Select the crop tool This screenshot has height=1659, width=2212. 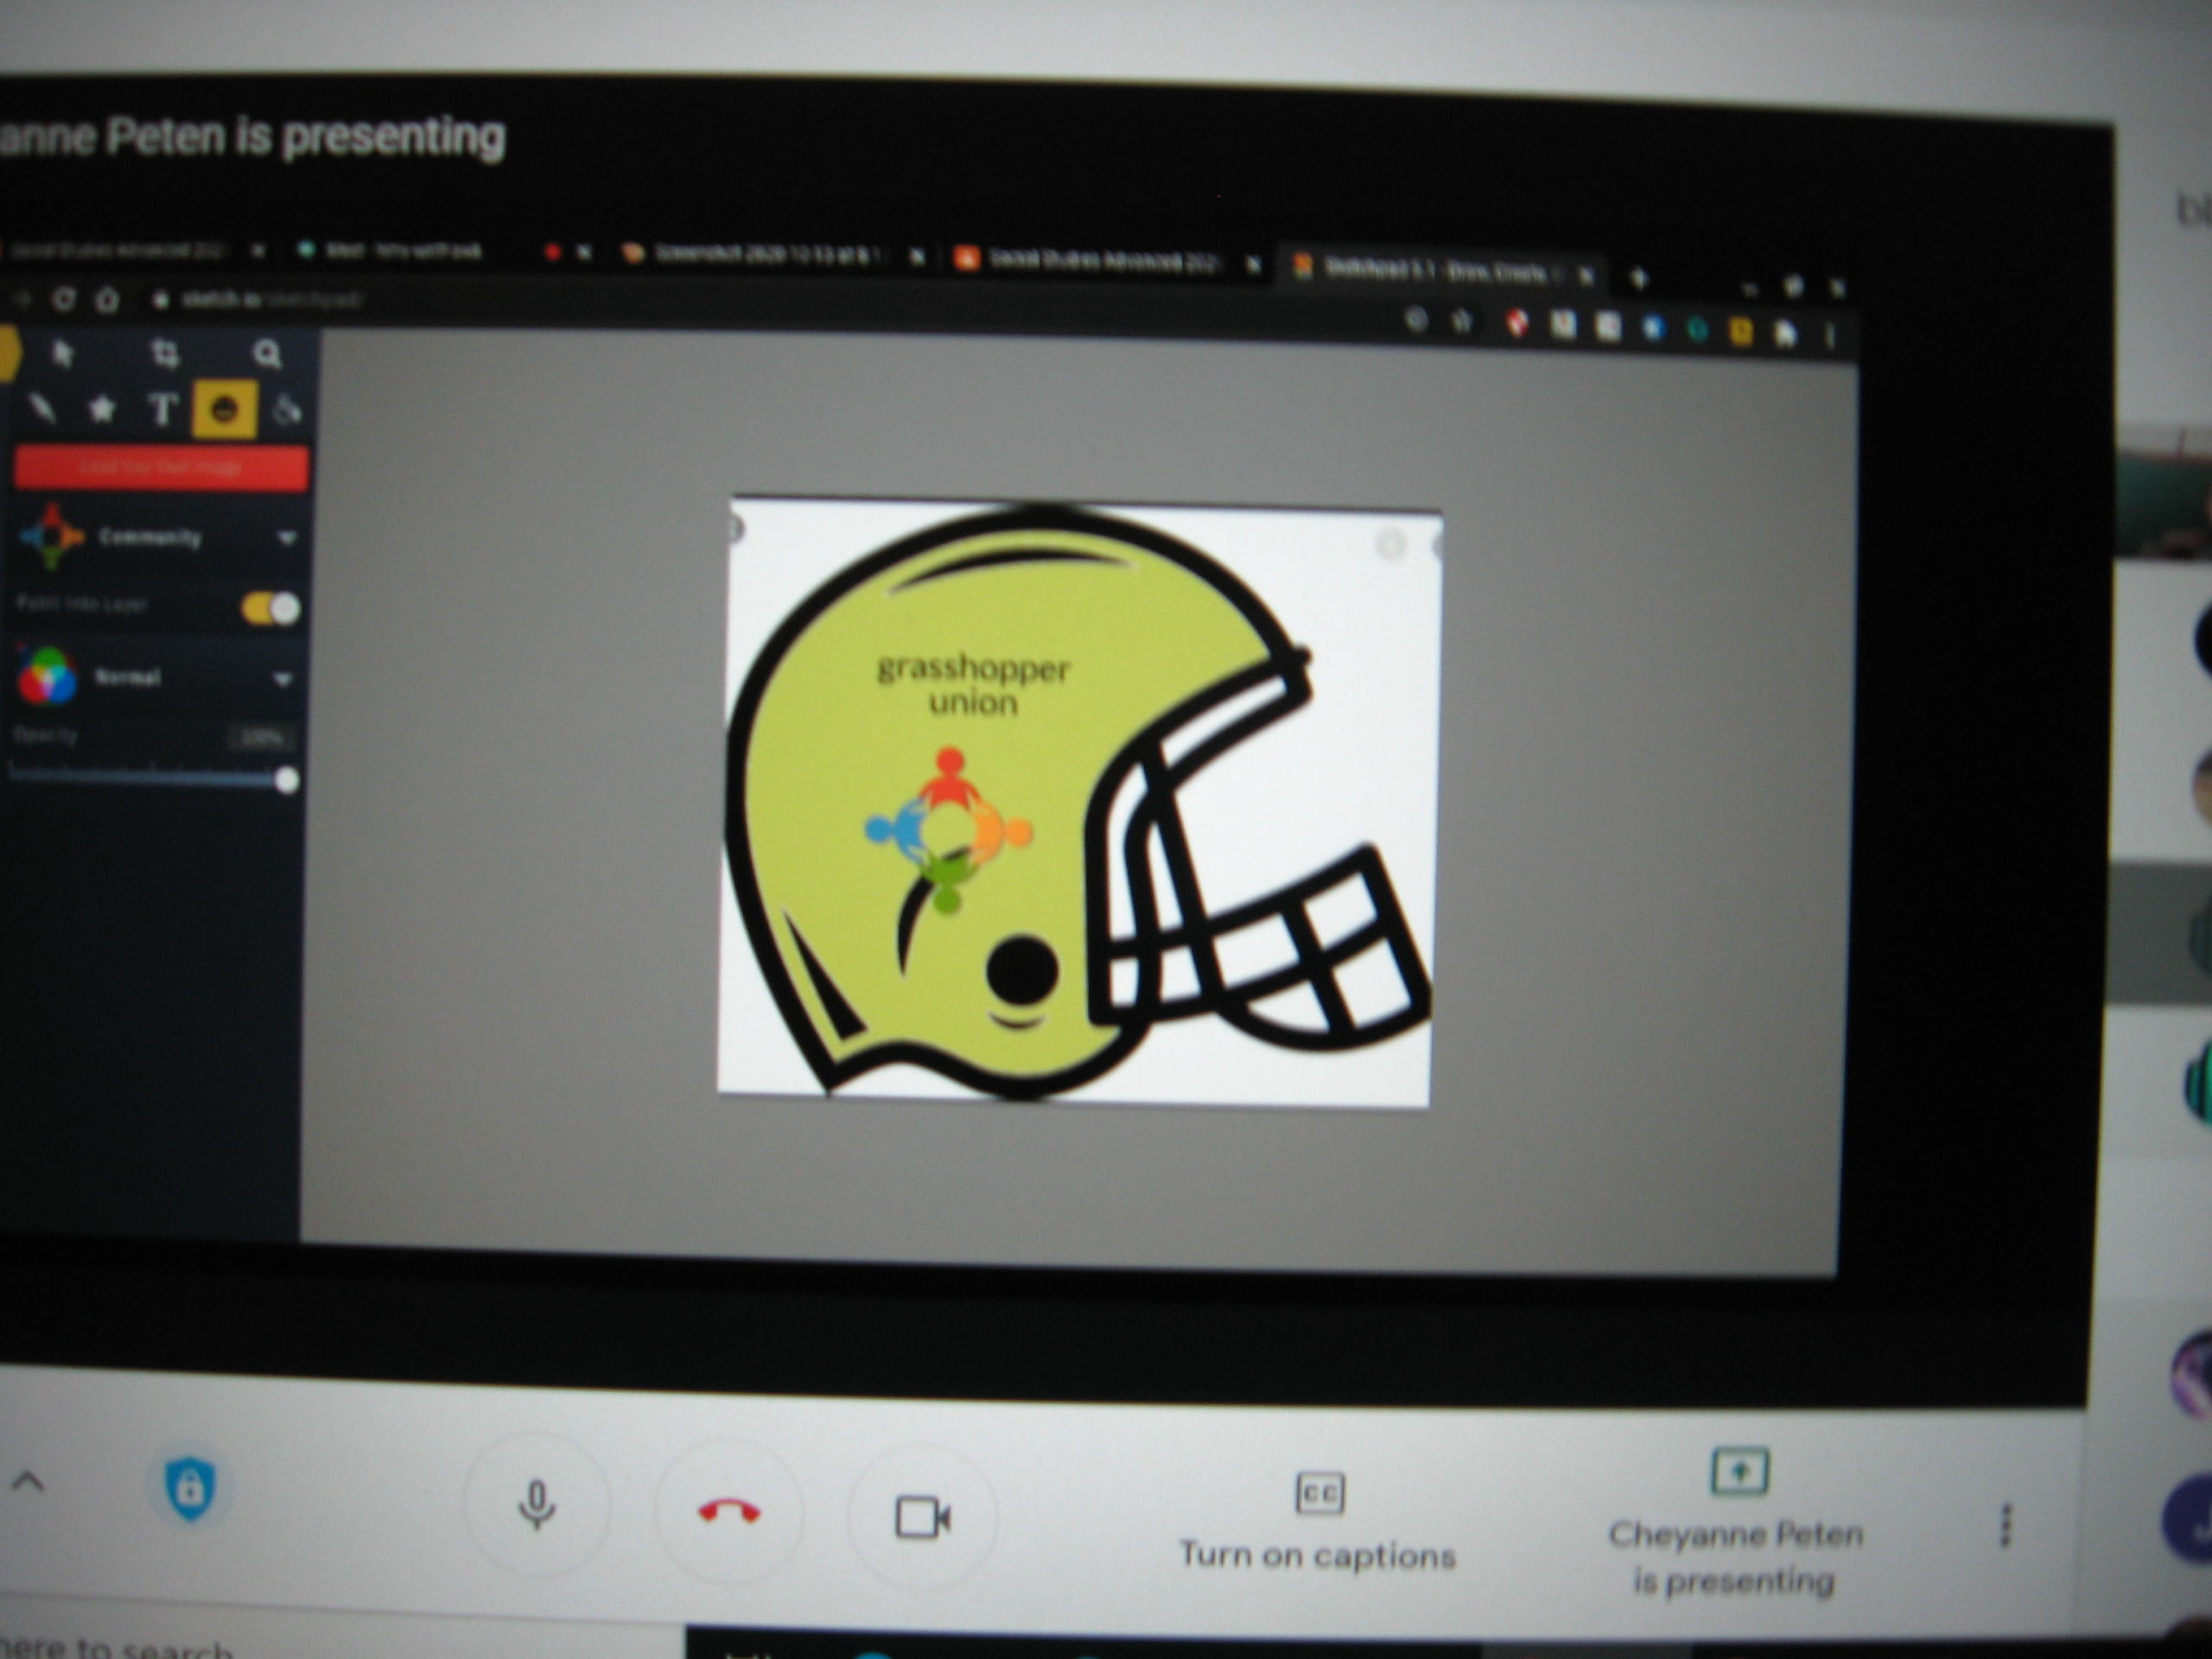(165, 353)
